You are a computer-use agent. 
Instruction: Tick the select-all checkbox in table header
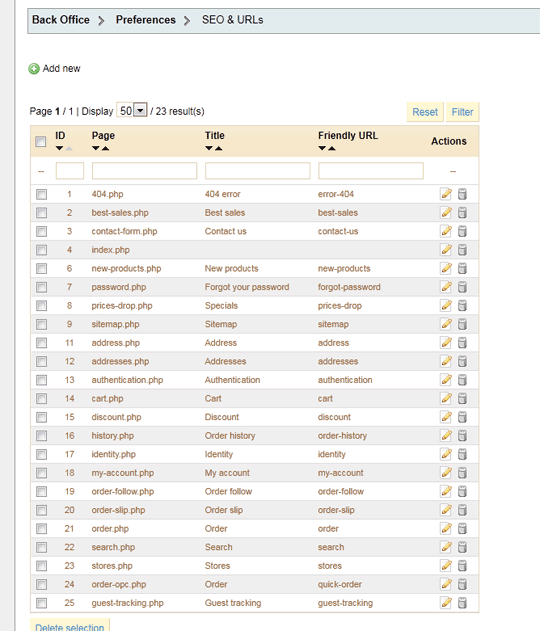tap(41, 141)
